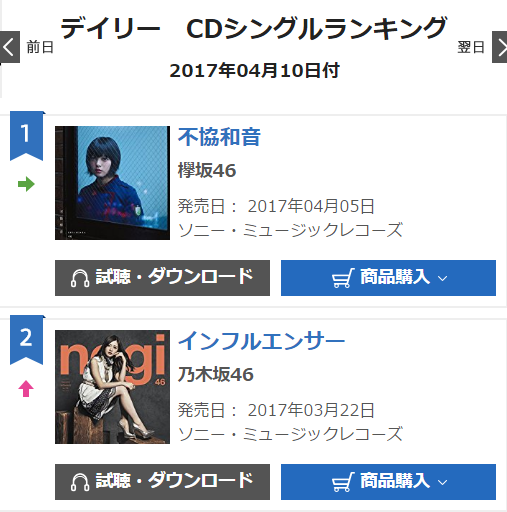Click the rank 2 ribbon badge
This screenshot has height=512, width=507.
[26, 340]
